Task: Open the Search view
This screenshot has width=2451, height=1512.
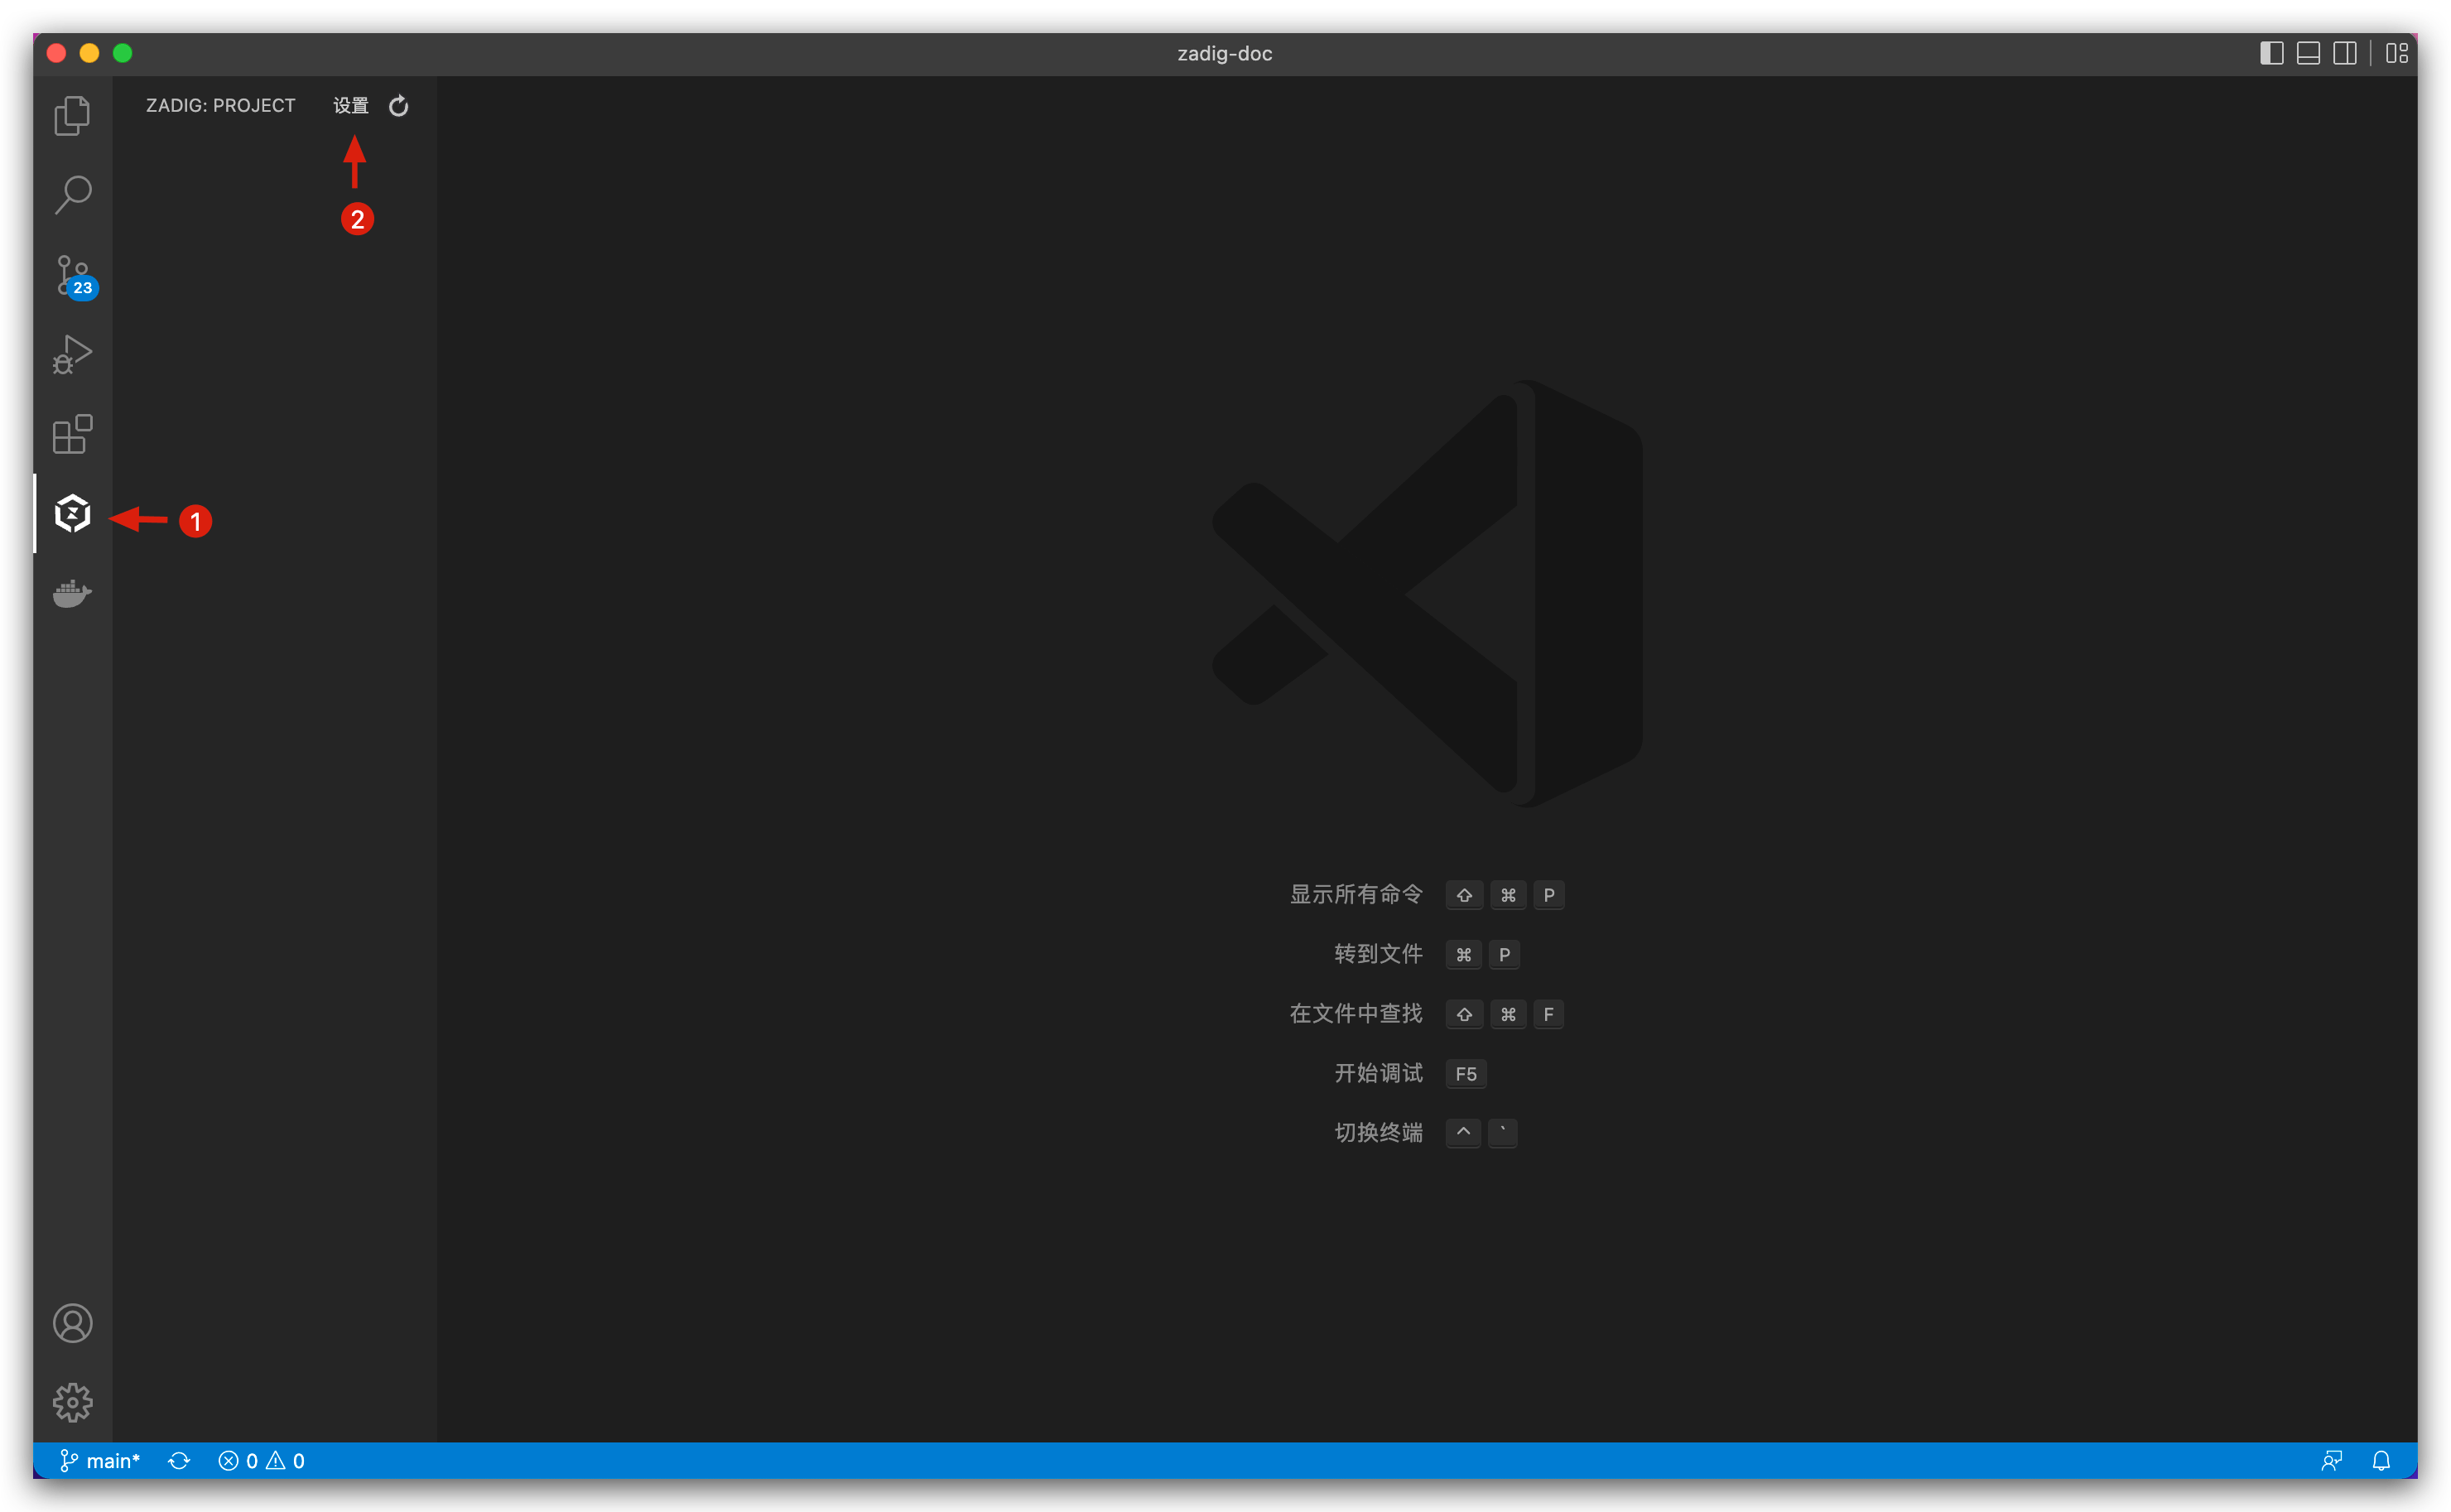Action: click(x=72, y=194)
